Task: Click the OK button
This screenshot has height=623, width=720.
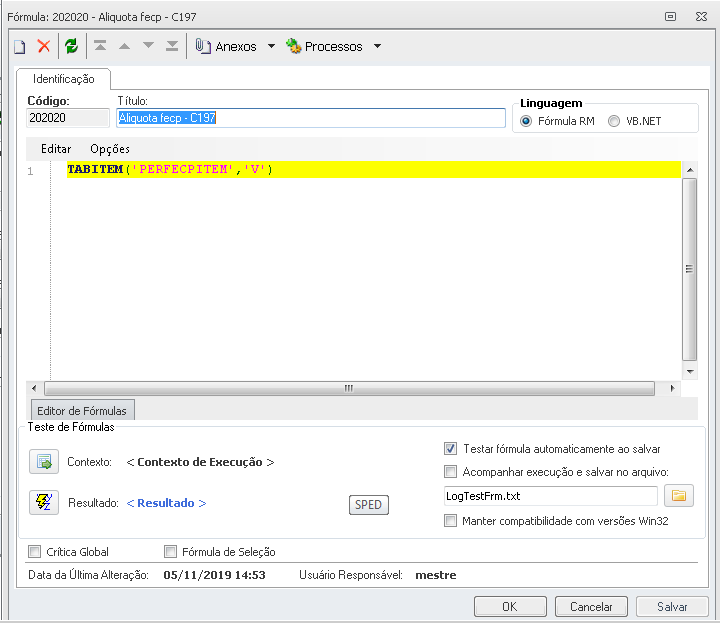Action: click(510, 607)
